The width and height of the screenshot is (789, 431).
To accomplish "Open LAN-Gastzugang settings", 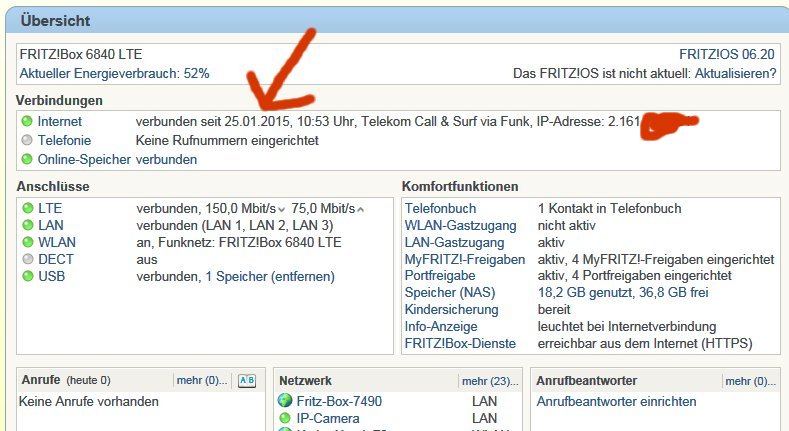I will click(x=454, y=243).
